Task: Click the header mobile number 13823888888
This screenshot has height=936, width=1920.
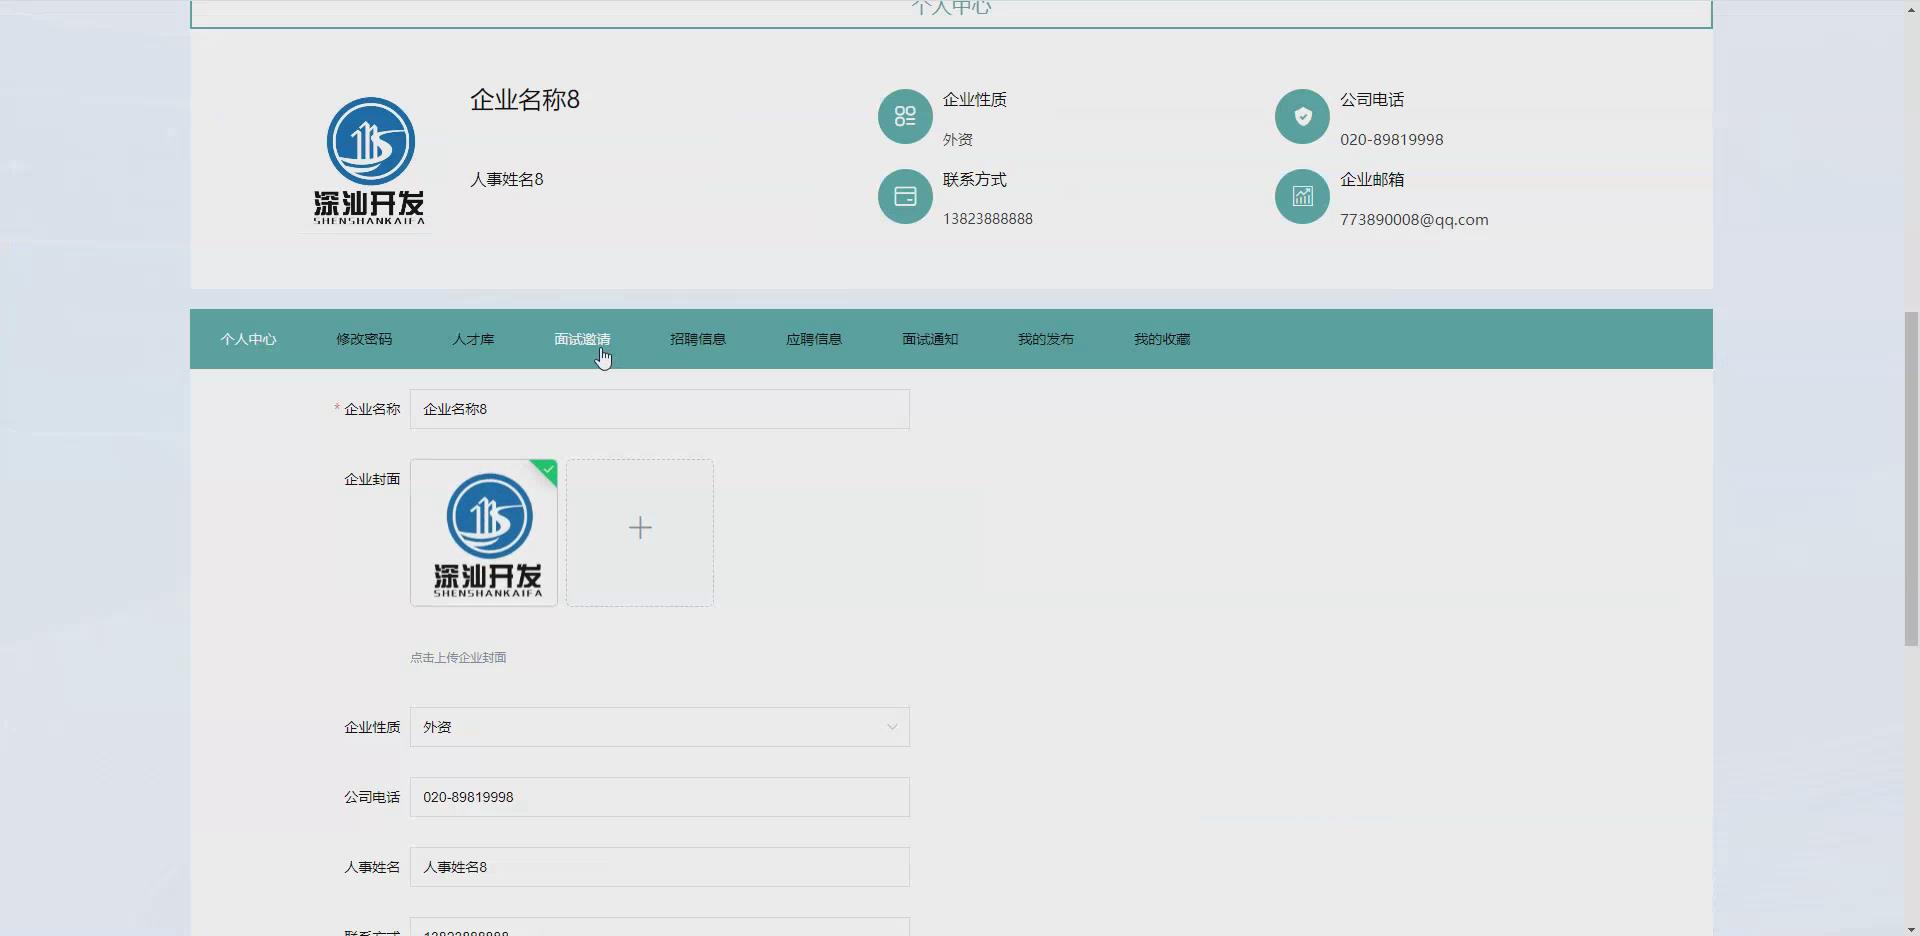Action: 988,219
